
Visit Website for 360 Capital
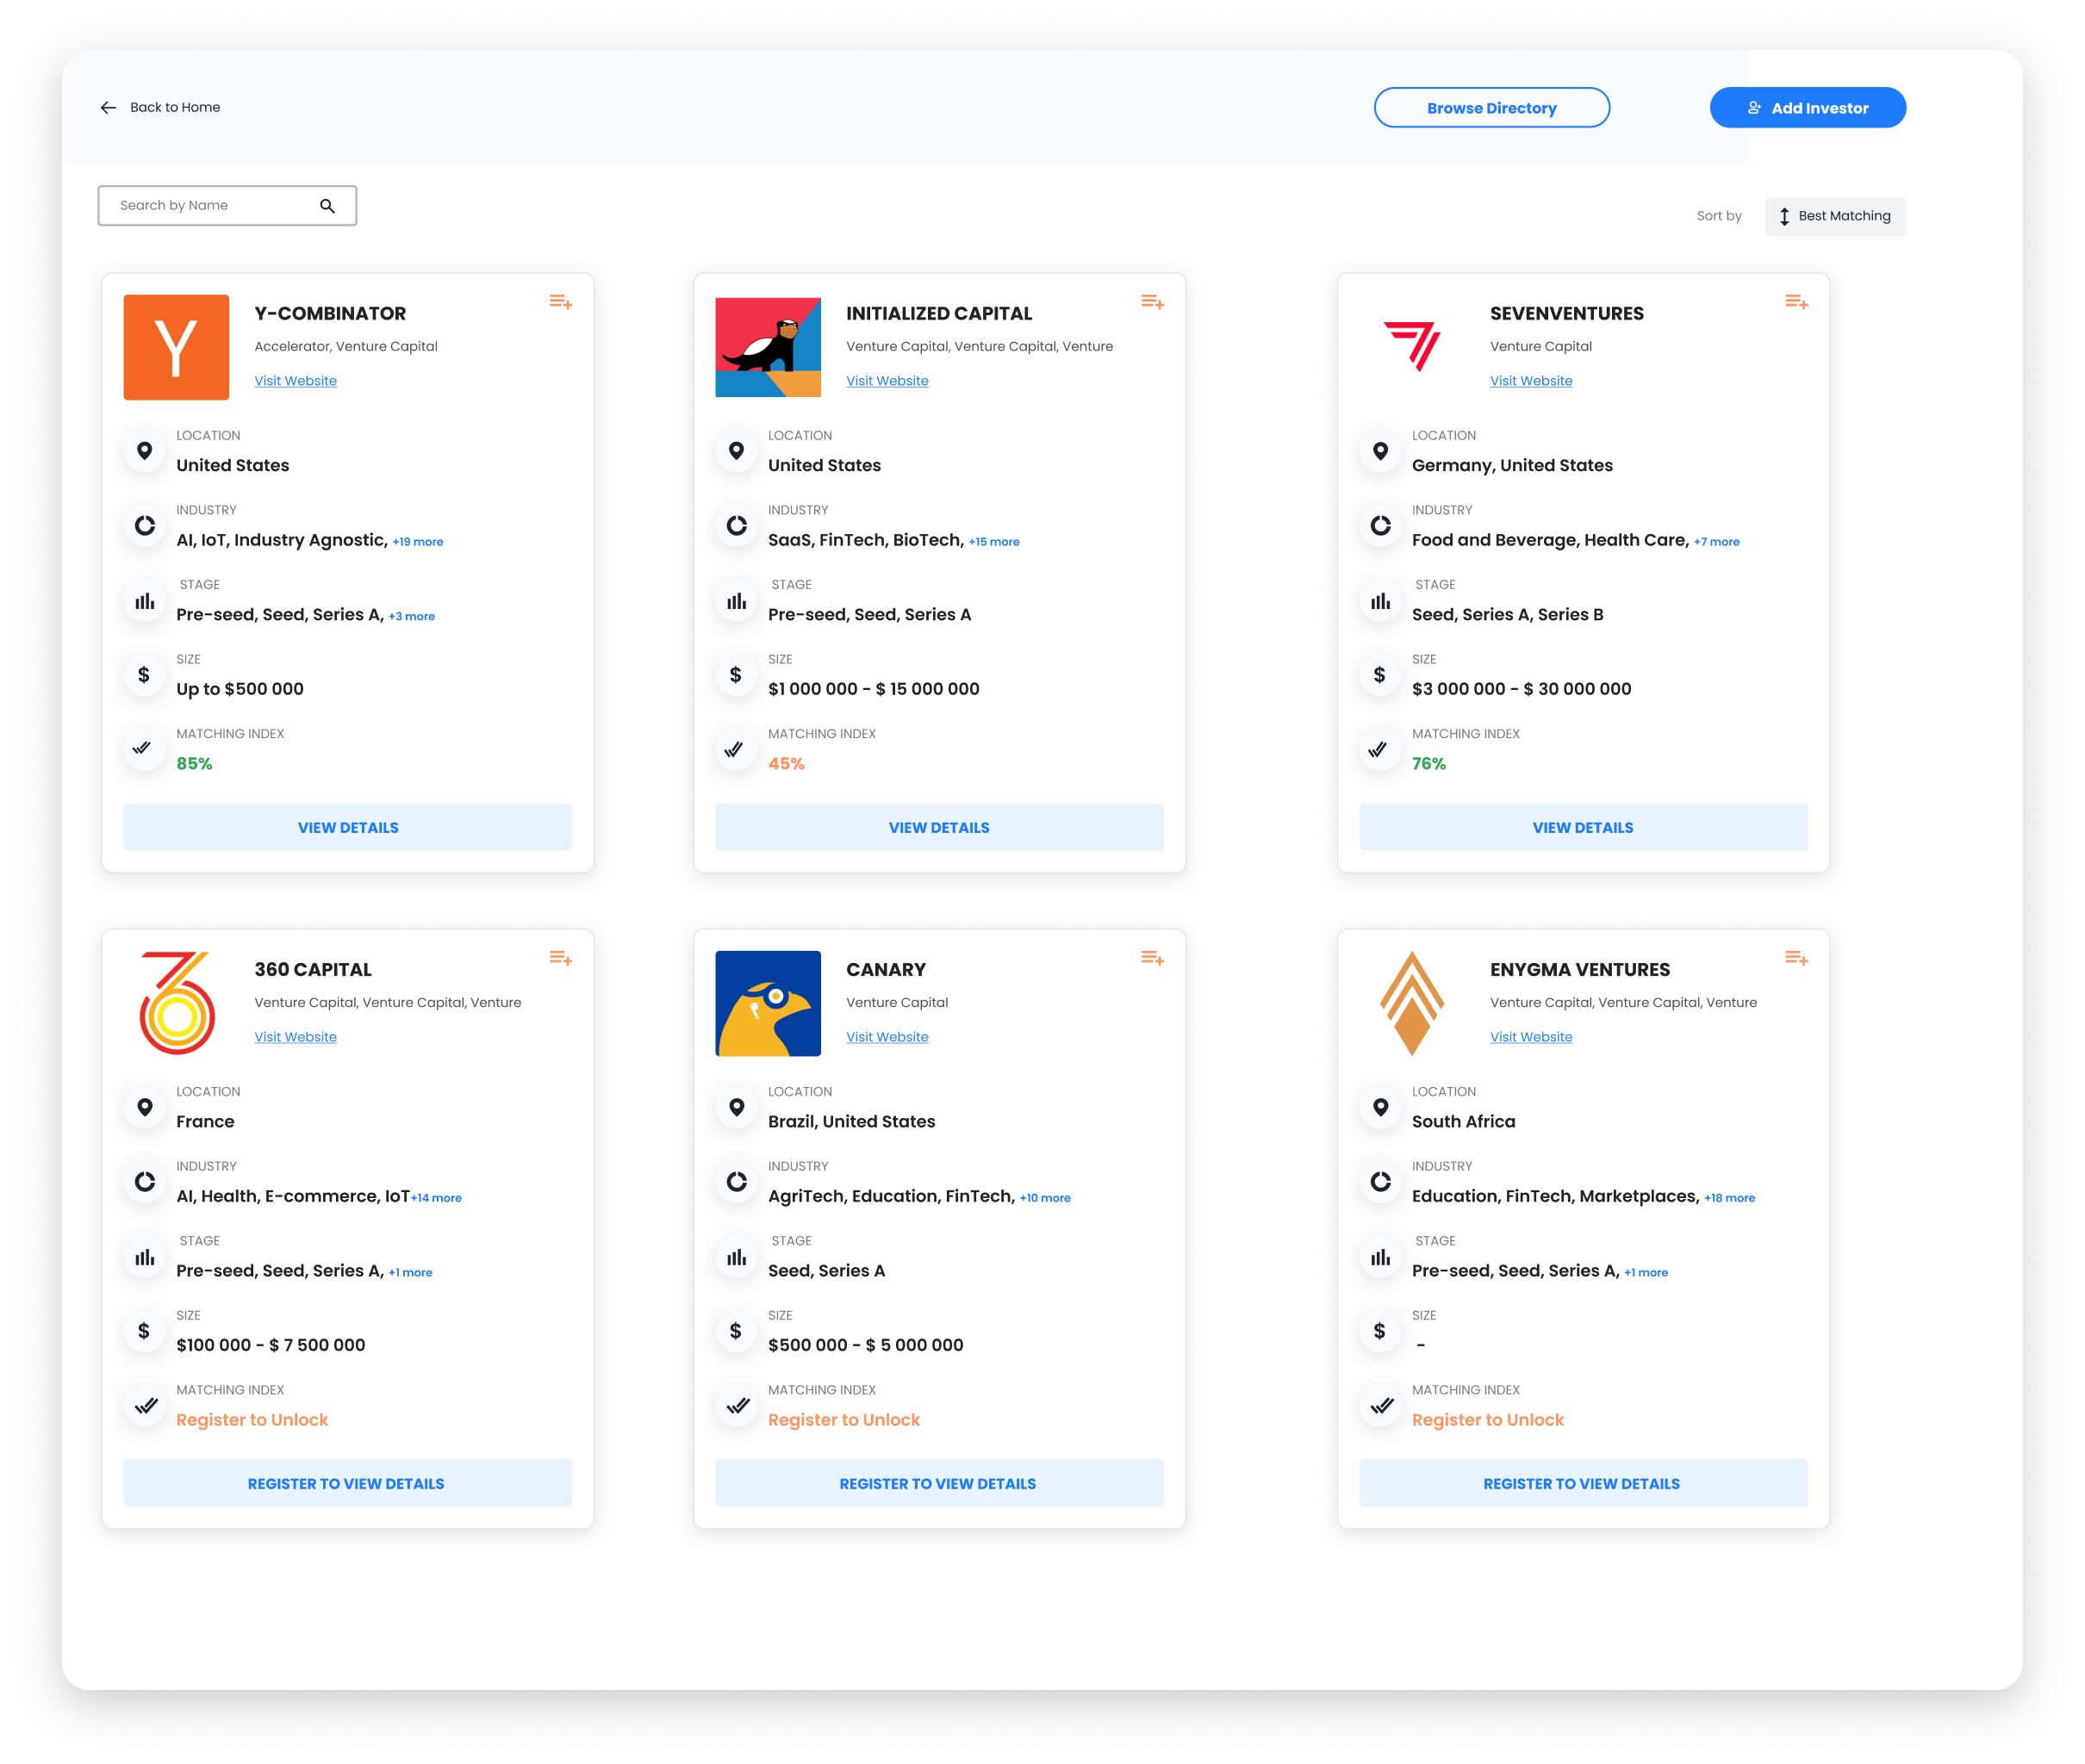click(295, 1037)
